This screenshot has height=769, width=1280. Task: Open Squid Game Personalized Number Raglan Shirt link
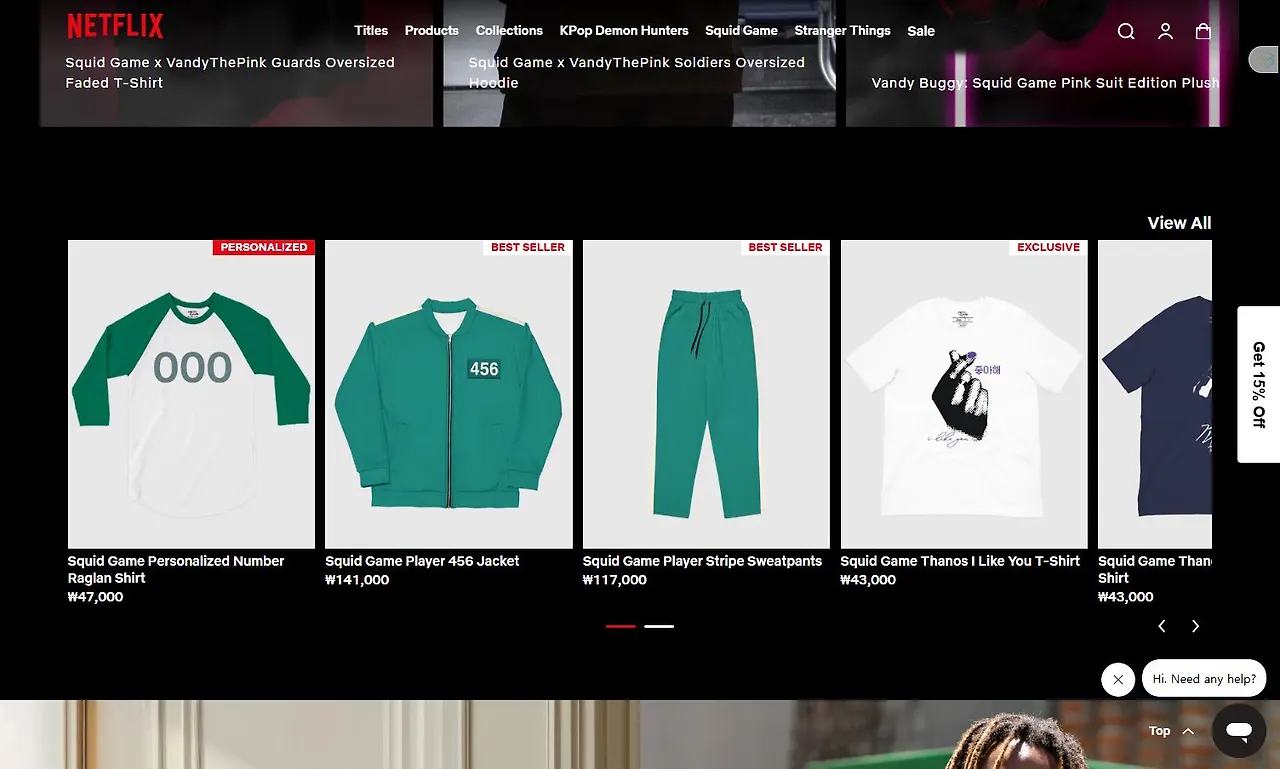(x=176, y=569)
